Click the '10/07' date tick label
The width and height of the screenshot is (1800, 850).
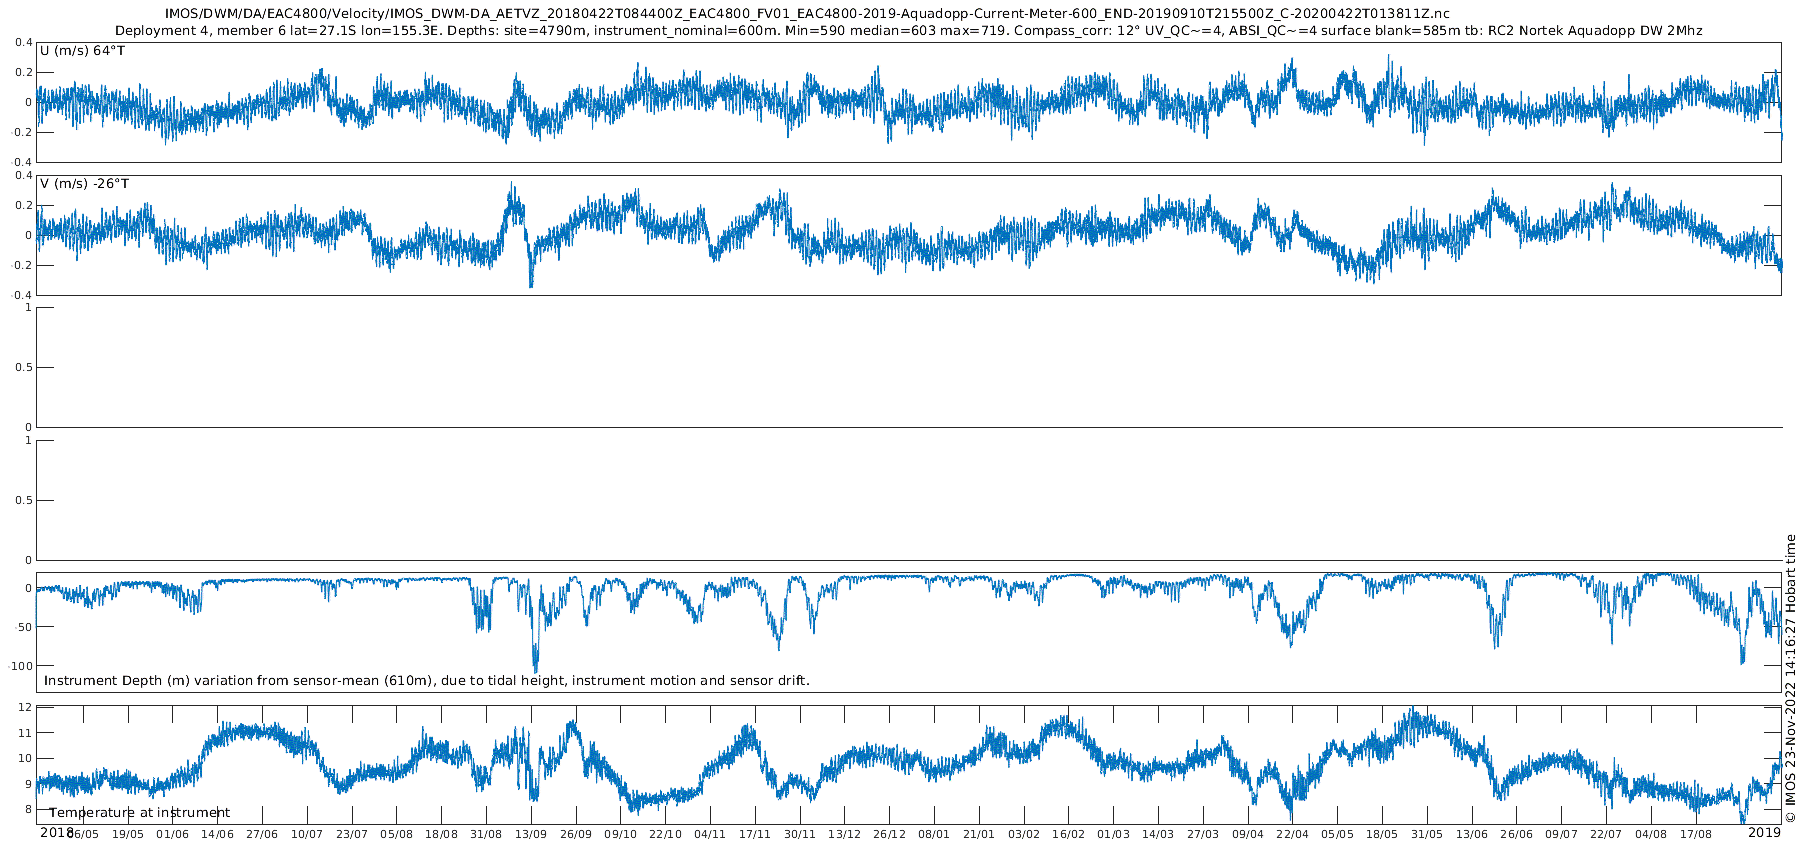tap(307, 834)
